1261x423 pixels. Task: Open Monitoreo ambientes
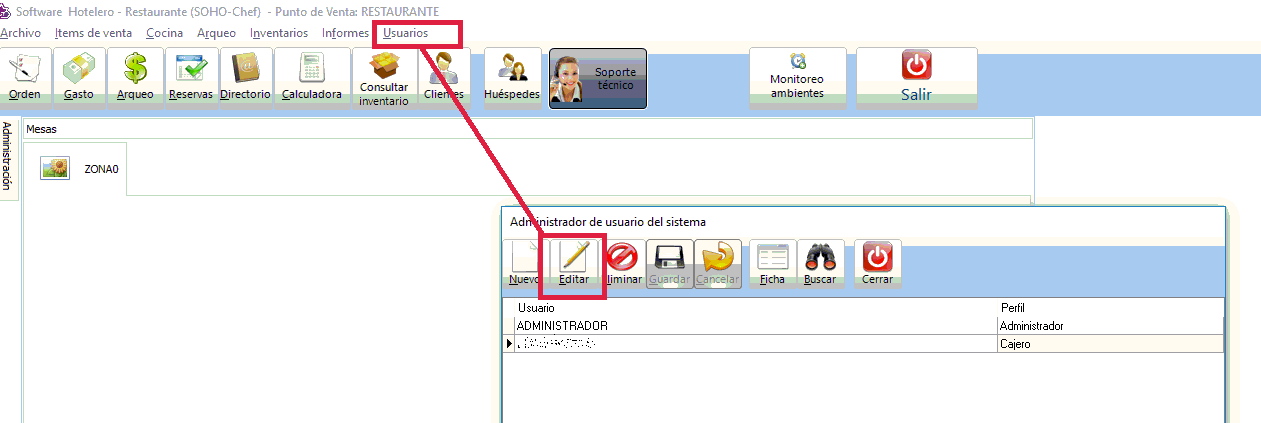797,78
